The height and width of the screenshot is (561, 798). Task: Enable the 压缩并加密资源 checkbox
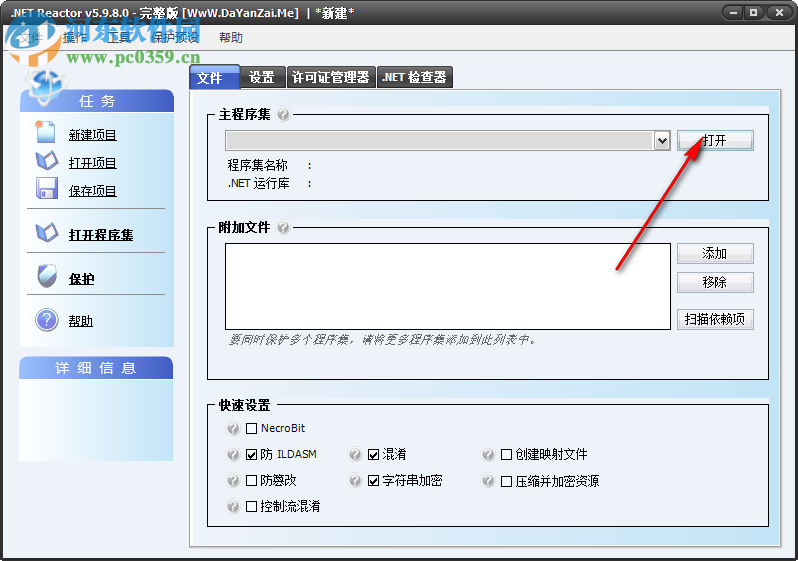pos(506,482)
